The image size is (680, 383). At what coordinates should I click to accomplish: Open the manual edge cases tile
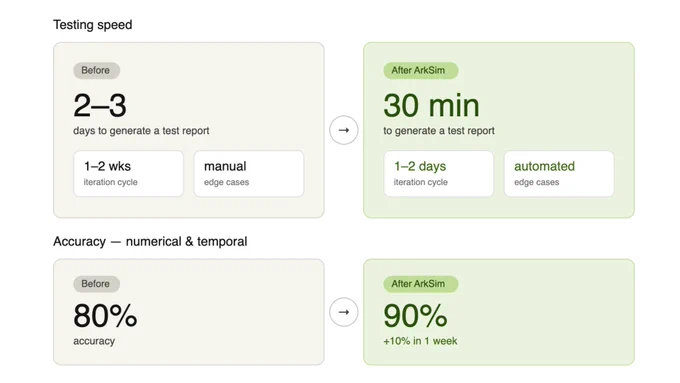coord(249,173)
